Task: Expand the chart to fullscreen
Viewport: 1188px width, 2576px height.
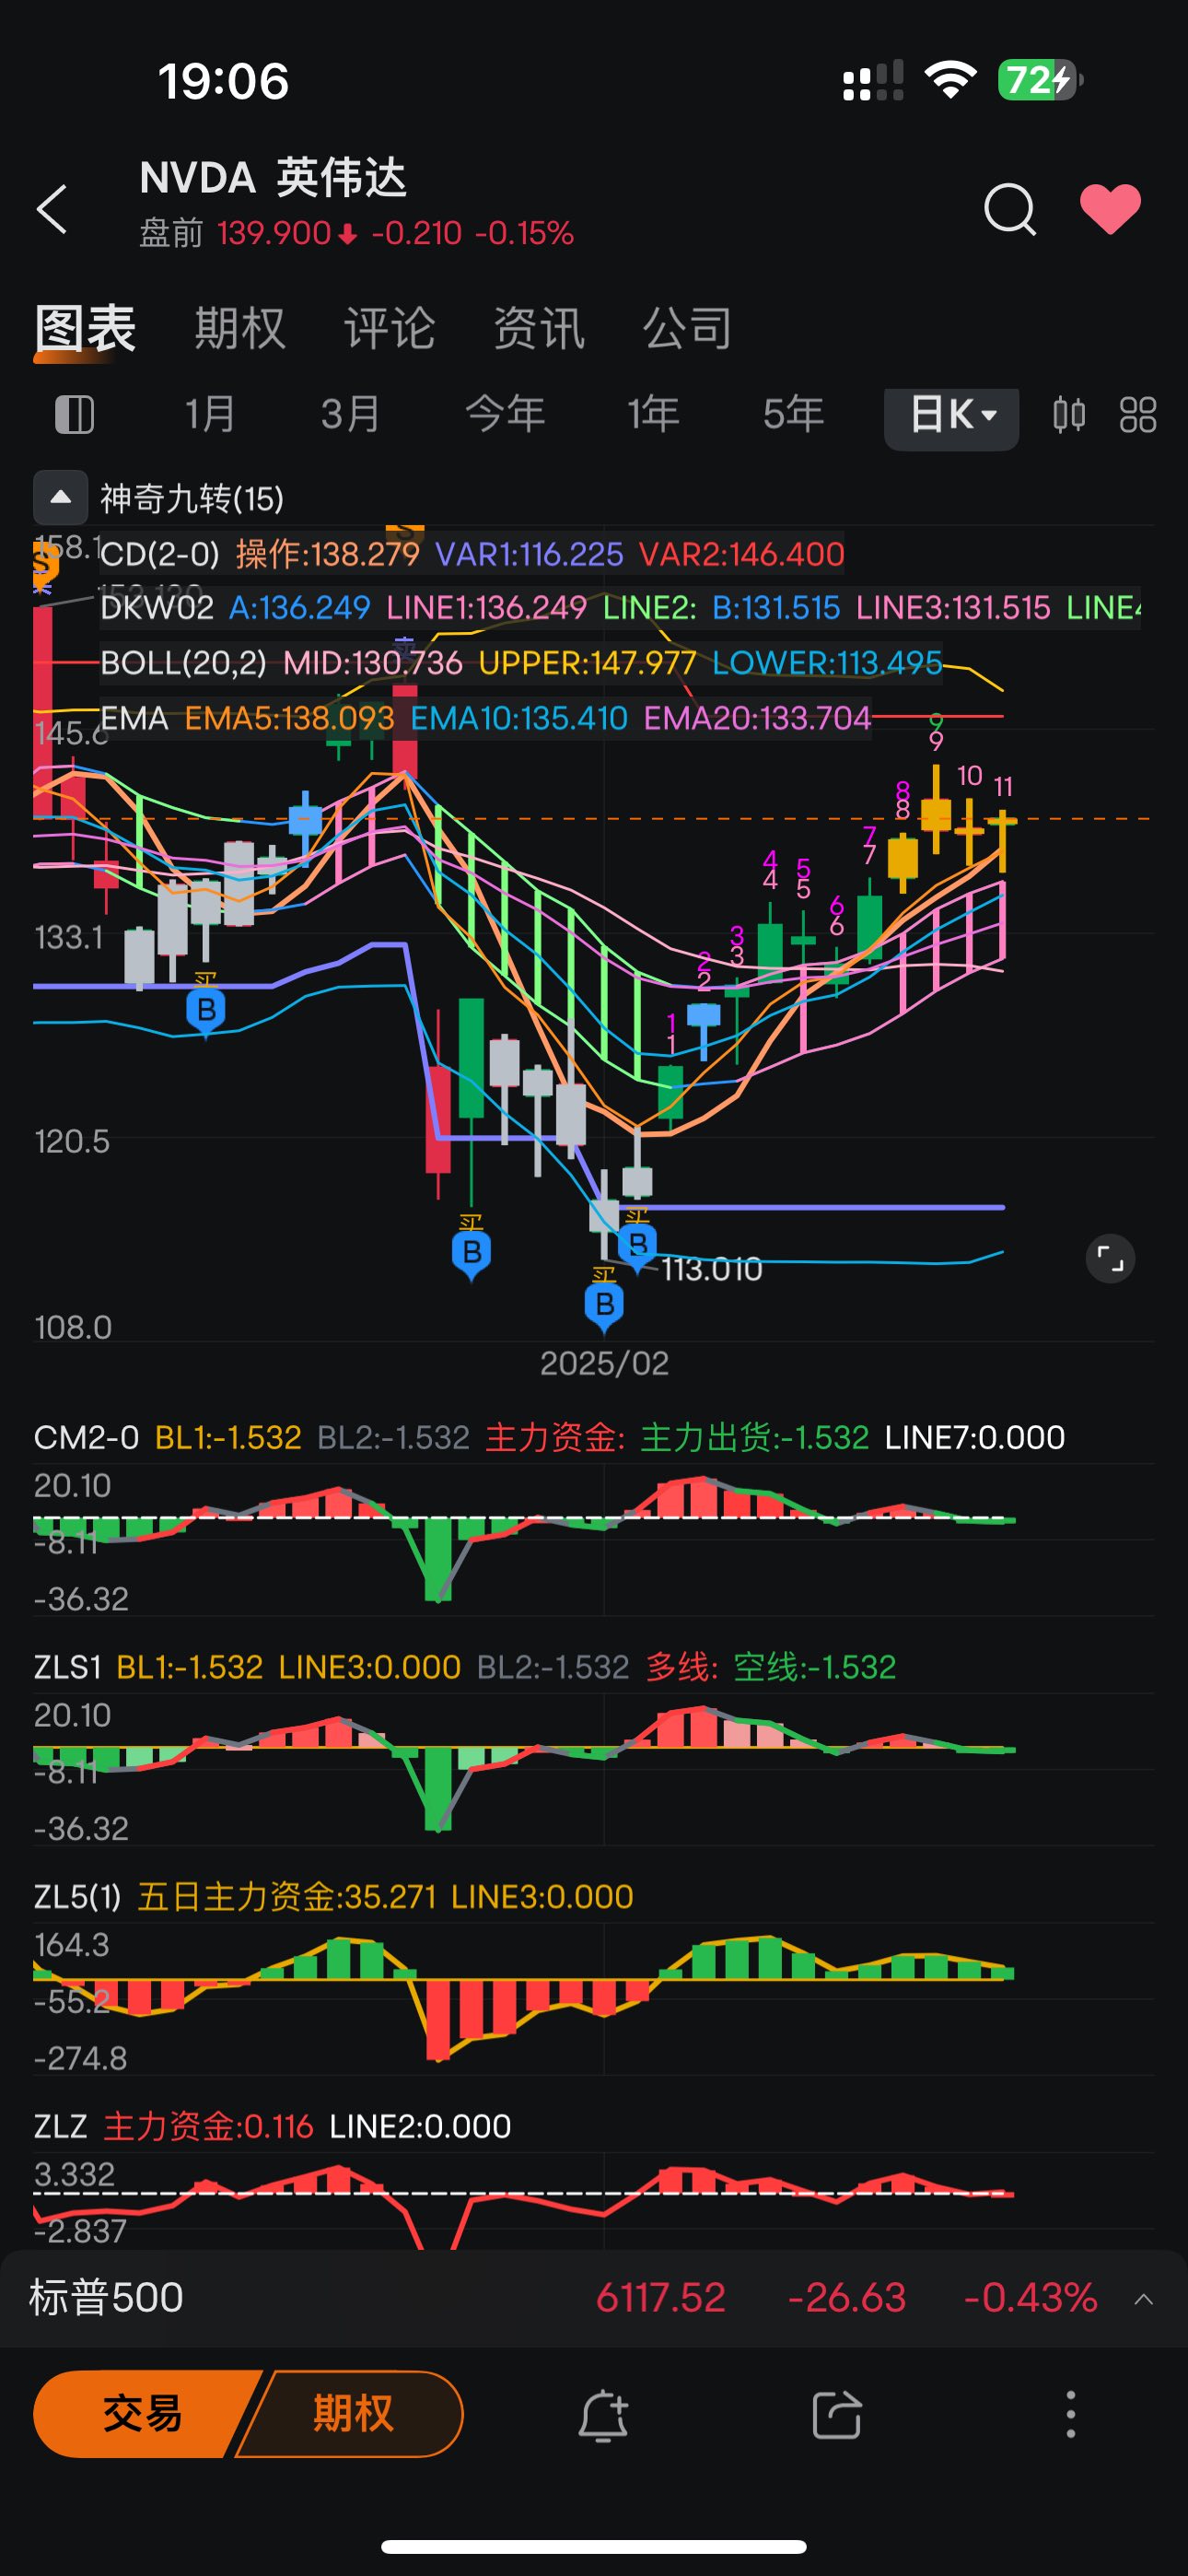Action: coord(1110,1259)
